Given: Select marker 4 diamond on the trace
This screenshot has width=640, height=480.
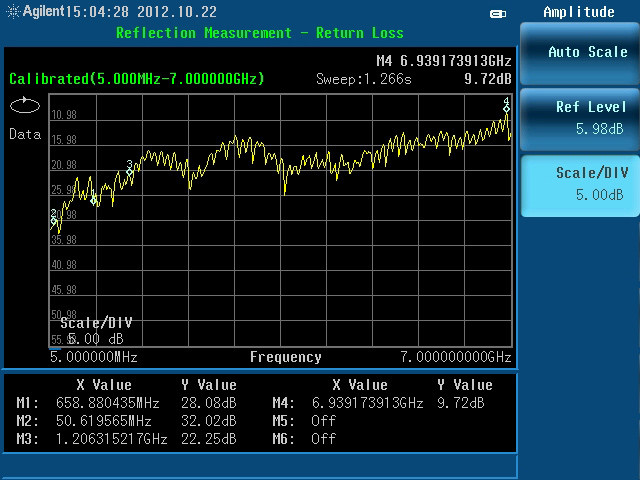Looking at the screenshot, I should pos(506,108).
